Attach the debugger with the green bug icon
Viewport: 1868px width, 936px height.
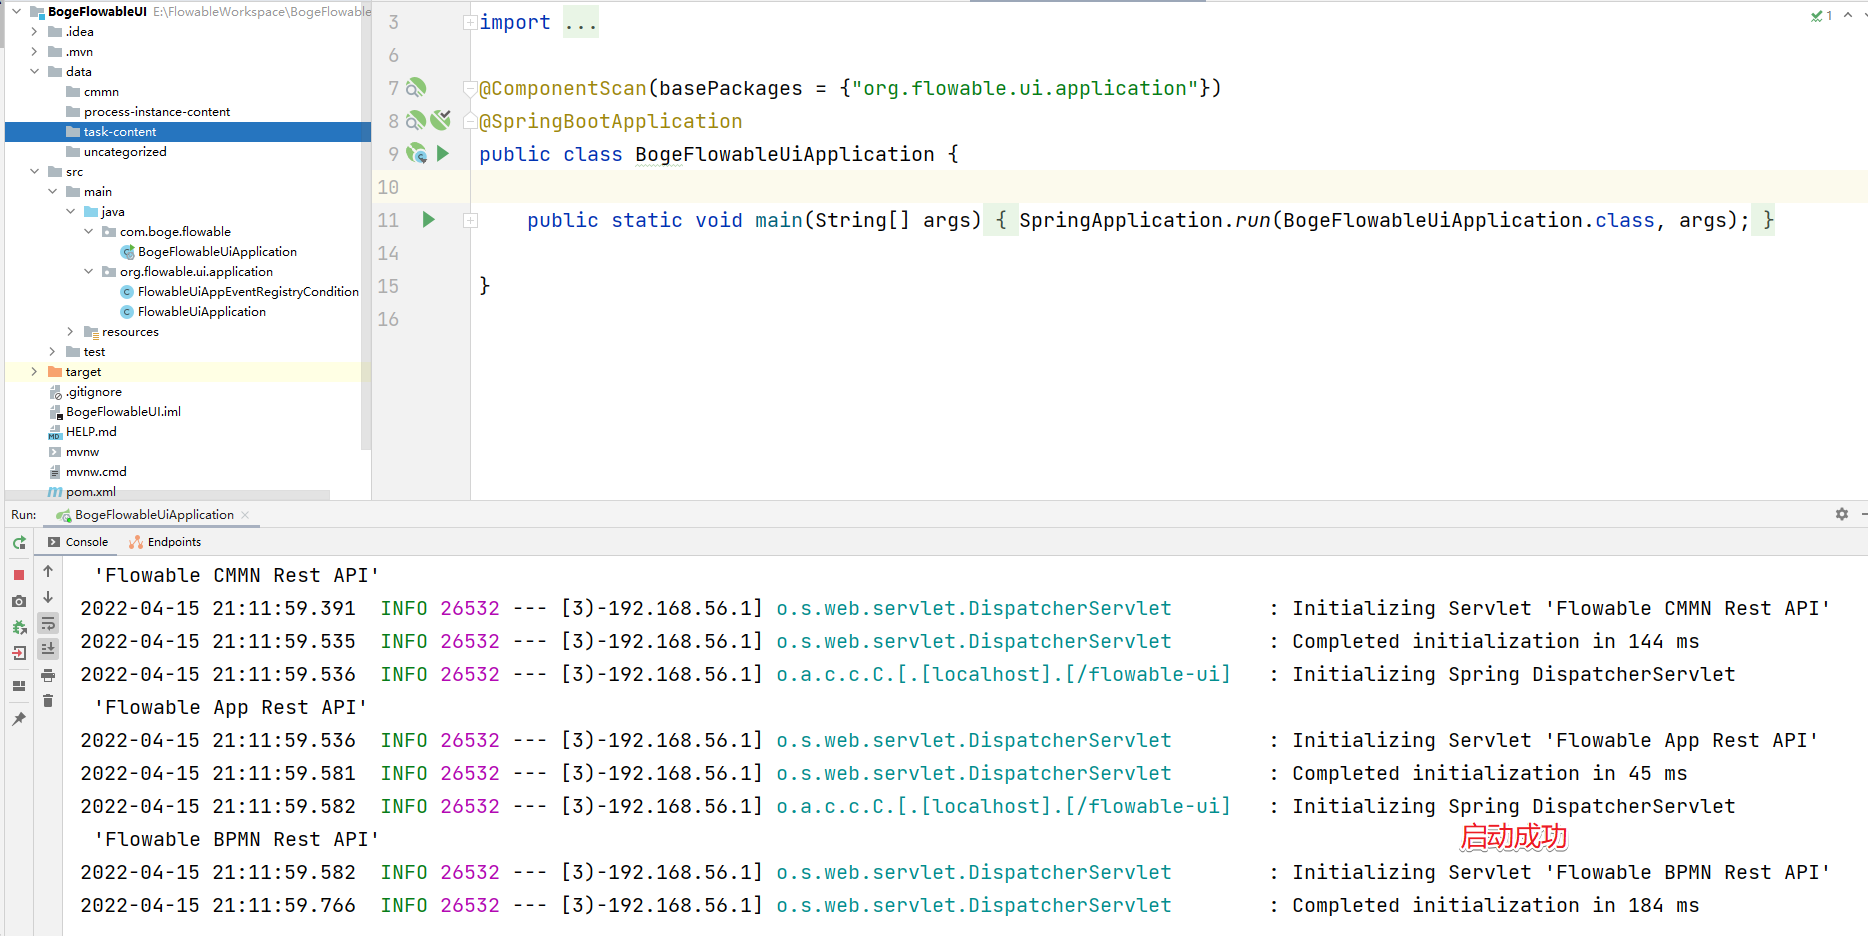point(19,627)
